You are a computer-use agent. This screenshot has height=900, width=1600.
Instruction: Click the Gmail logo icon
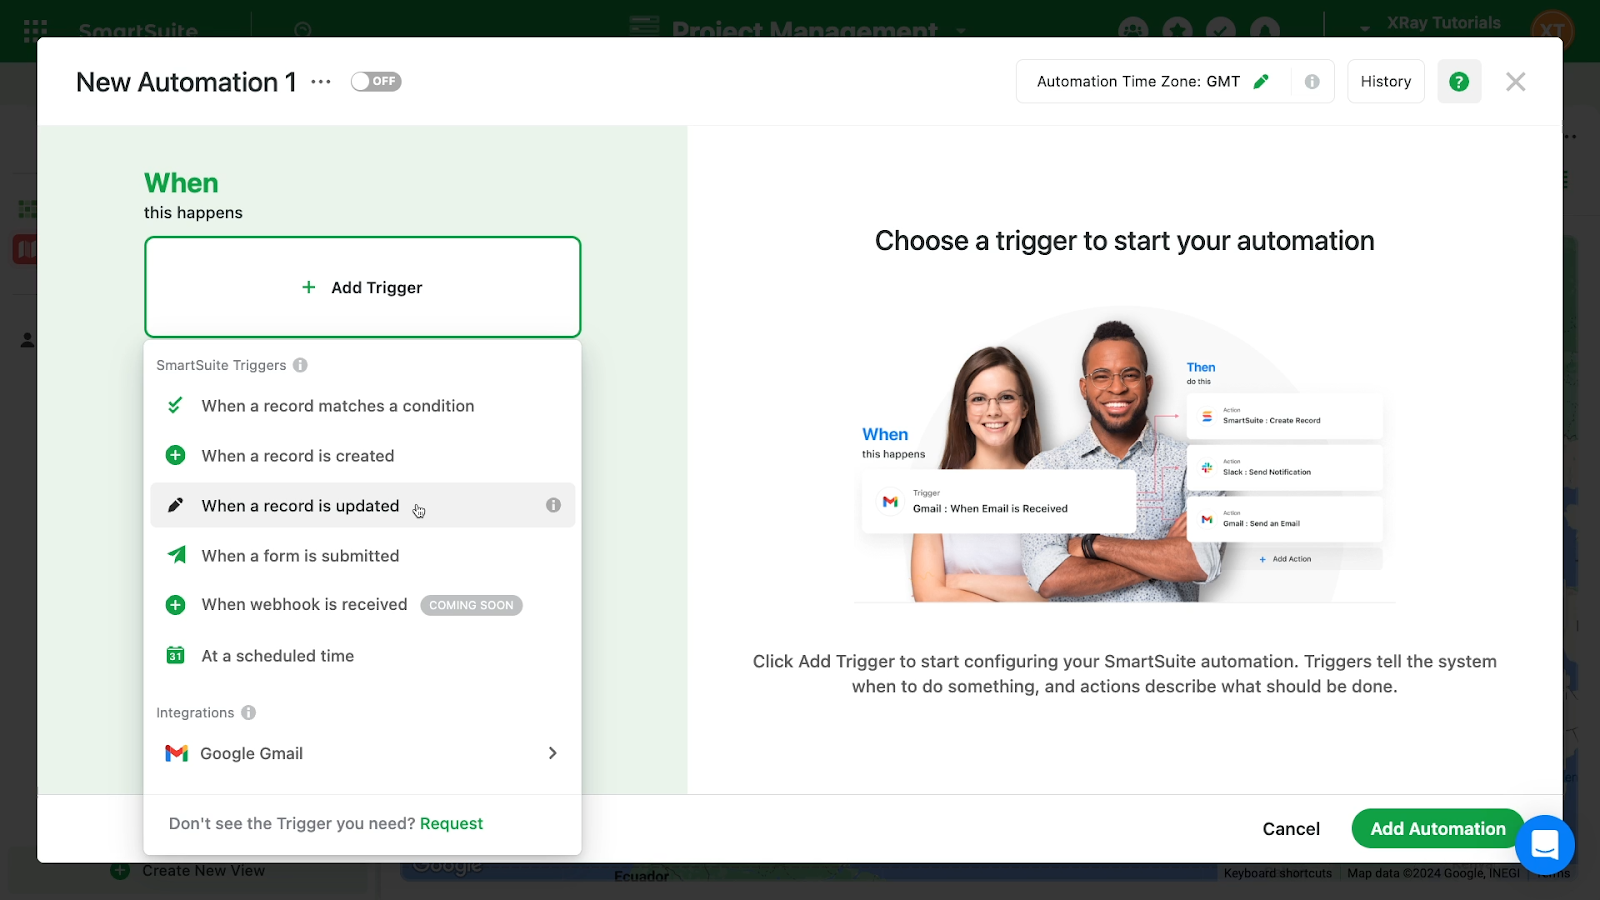pyautogui.click(x=176, y=753)
